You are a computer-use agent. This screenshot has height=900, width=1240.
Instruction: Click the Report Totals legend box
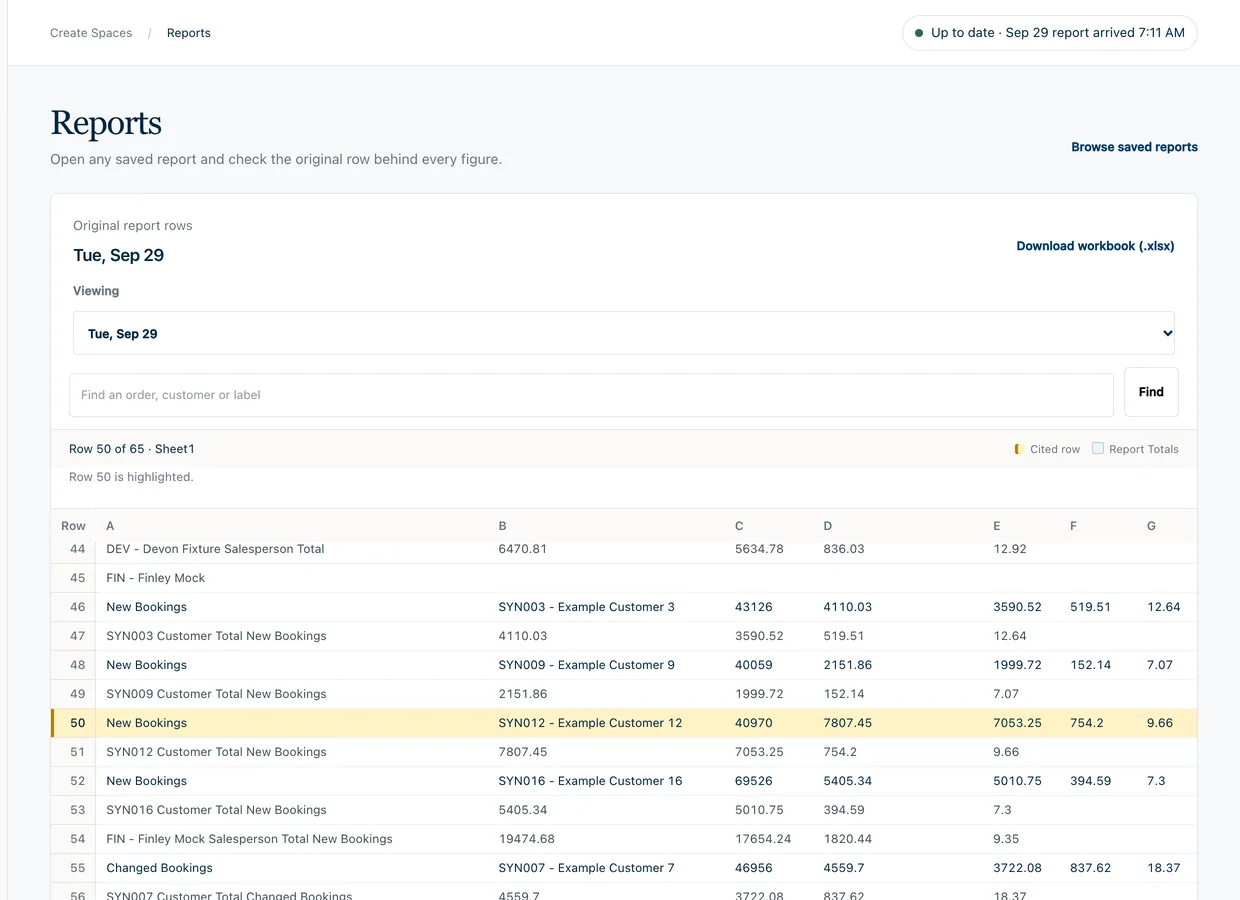[x=1098, y=449]
